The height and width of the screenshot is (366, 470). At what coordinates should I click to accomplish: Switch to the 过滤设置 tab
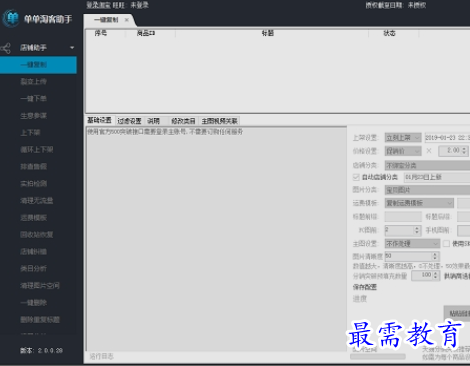click(x=129, y=121)
